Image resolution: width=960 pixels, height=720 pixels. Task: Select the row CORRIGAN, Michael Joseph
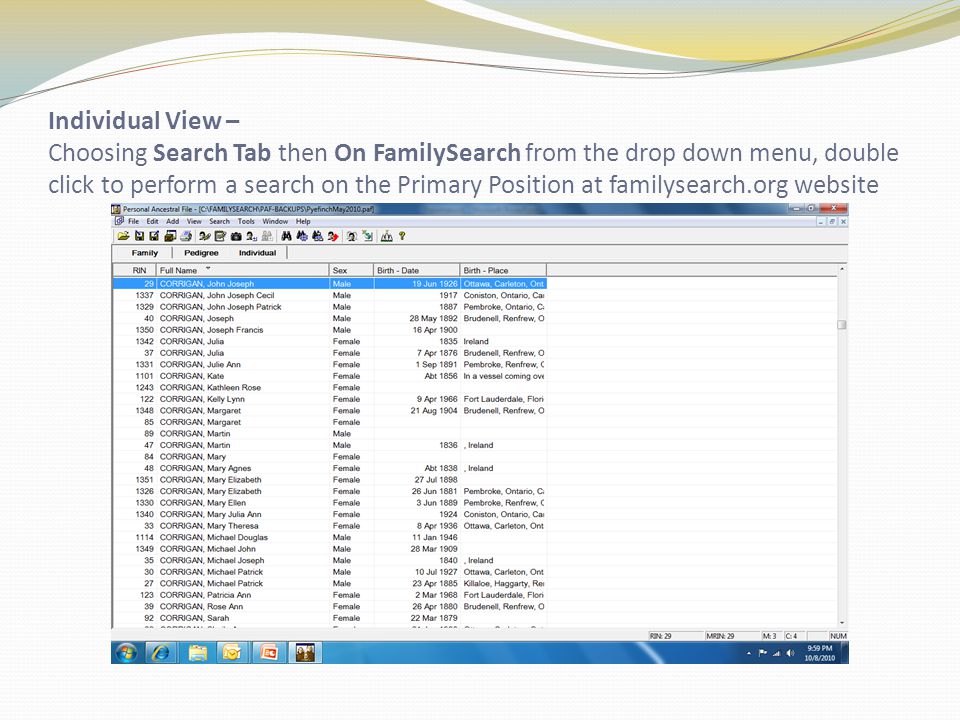pos(329,560)
